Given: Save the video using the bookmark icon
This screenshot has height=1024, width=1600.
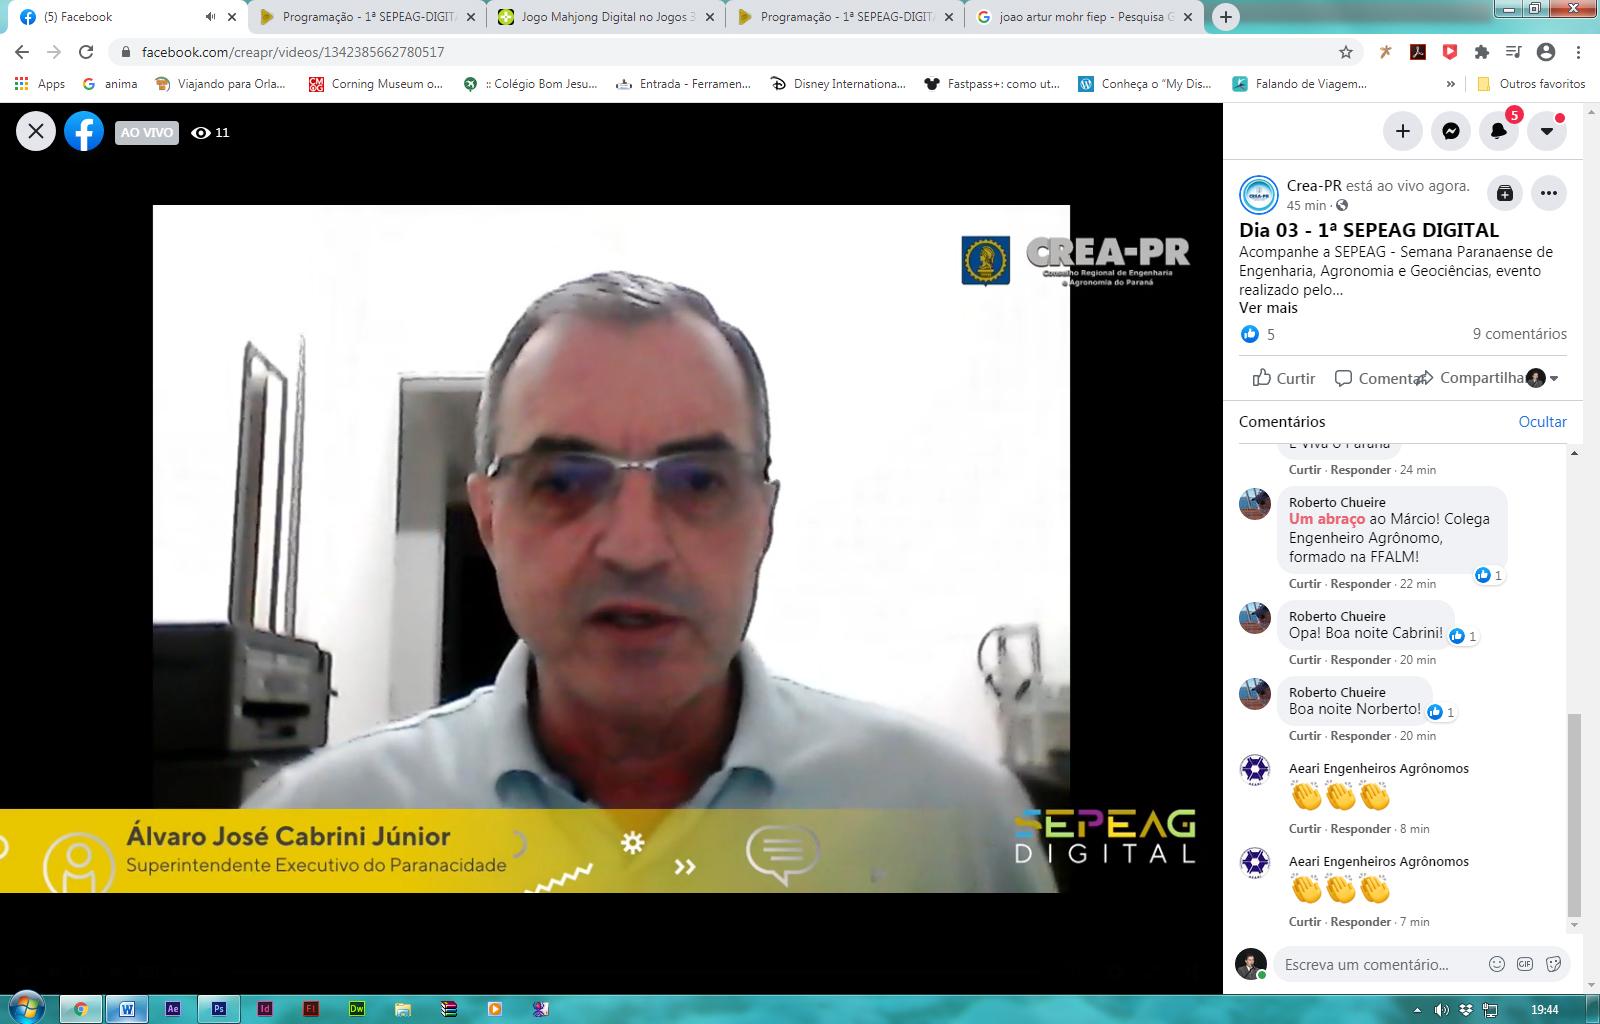Looking at the screenshot, I should pos(1504,193).
